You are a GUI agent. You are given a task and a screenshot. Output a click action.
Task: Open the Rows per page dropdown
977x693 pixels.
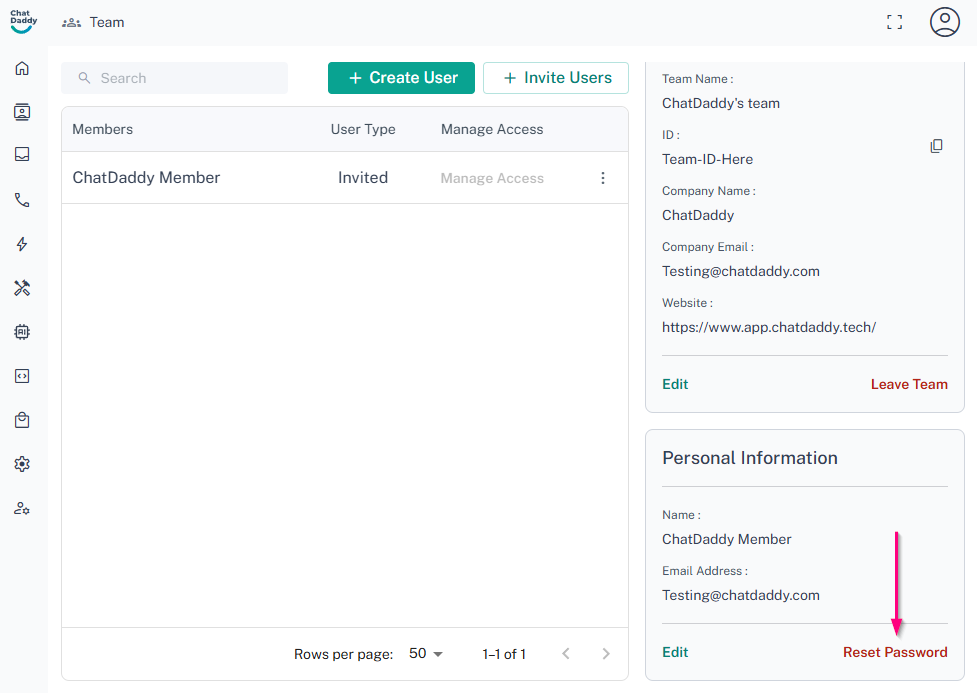(x=426, y=654)
